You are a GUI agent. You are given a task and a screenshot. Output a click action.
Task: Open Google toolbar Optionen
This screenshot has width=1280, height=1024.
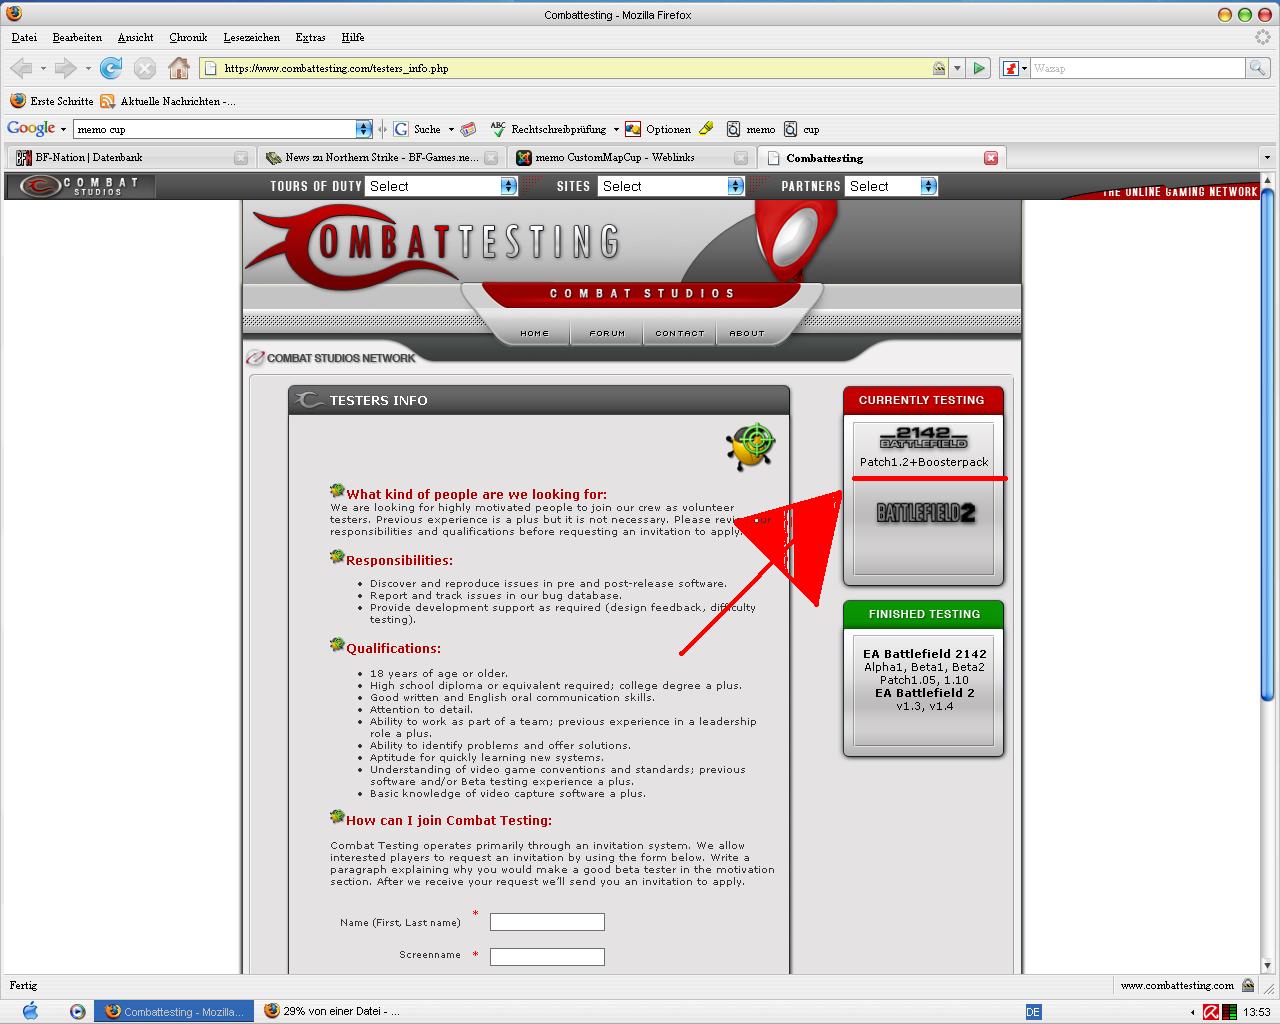pos(658,129)
